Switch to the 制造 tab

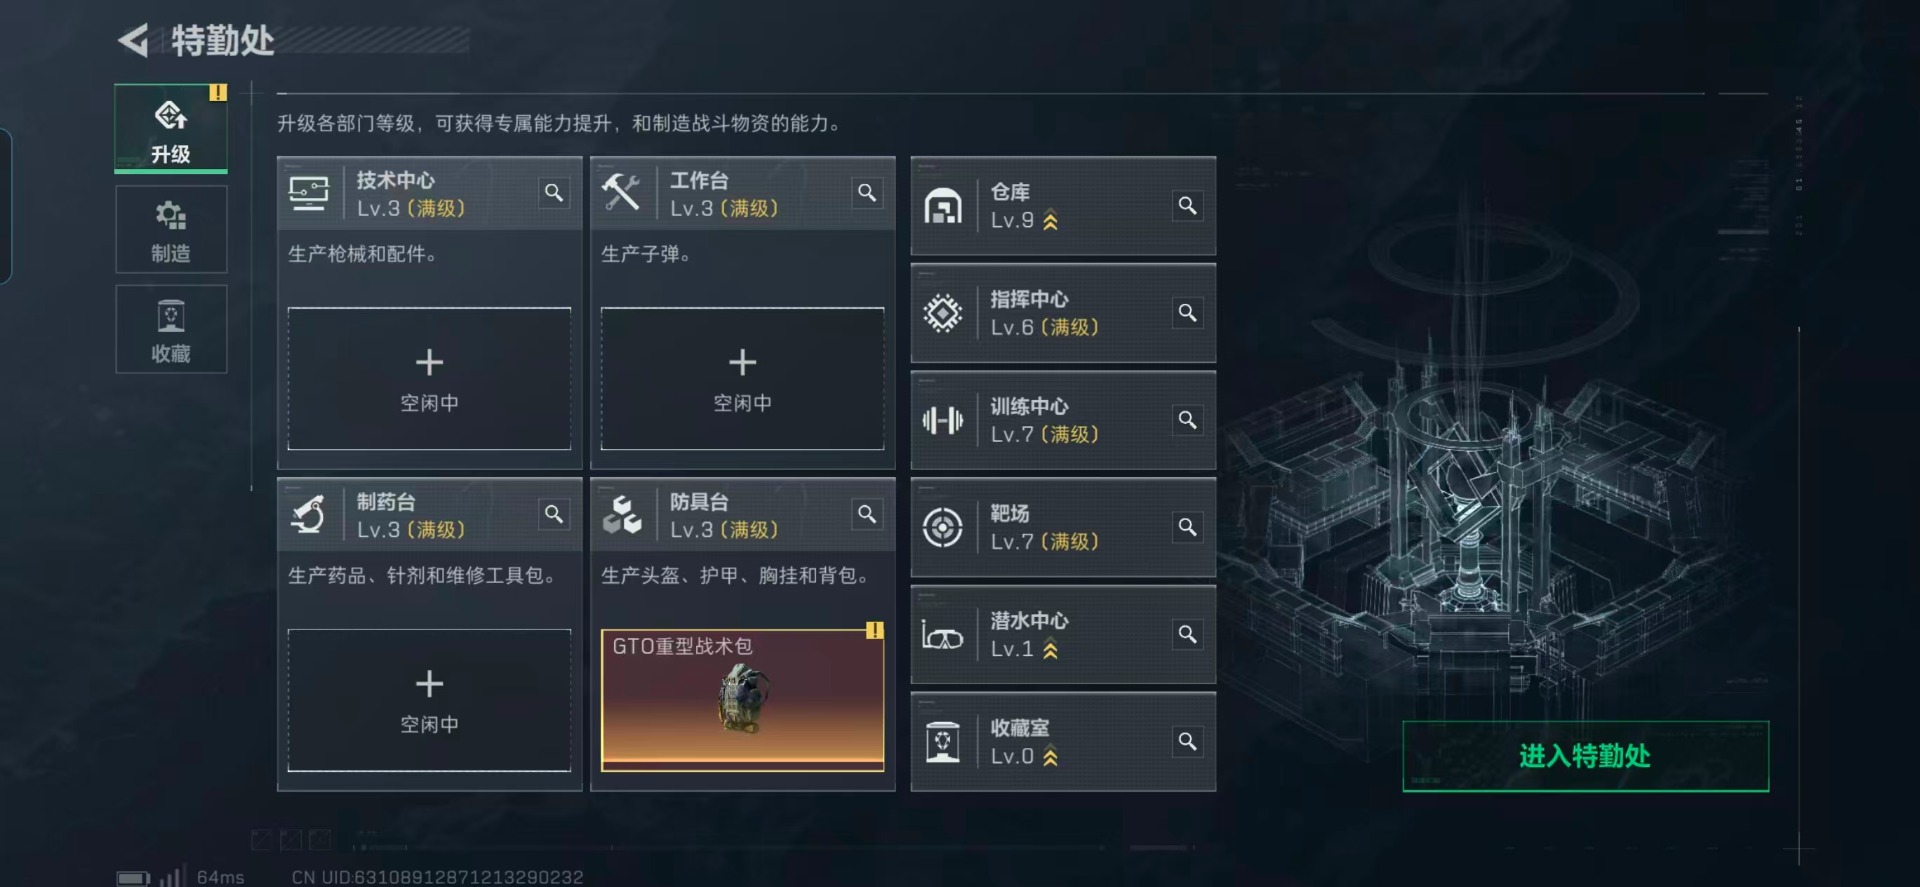point(171,229)
